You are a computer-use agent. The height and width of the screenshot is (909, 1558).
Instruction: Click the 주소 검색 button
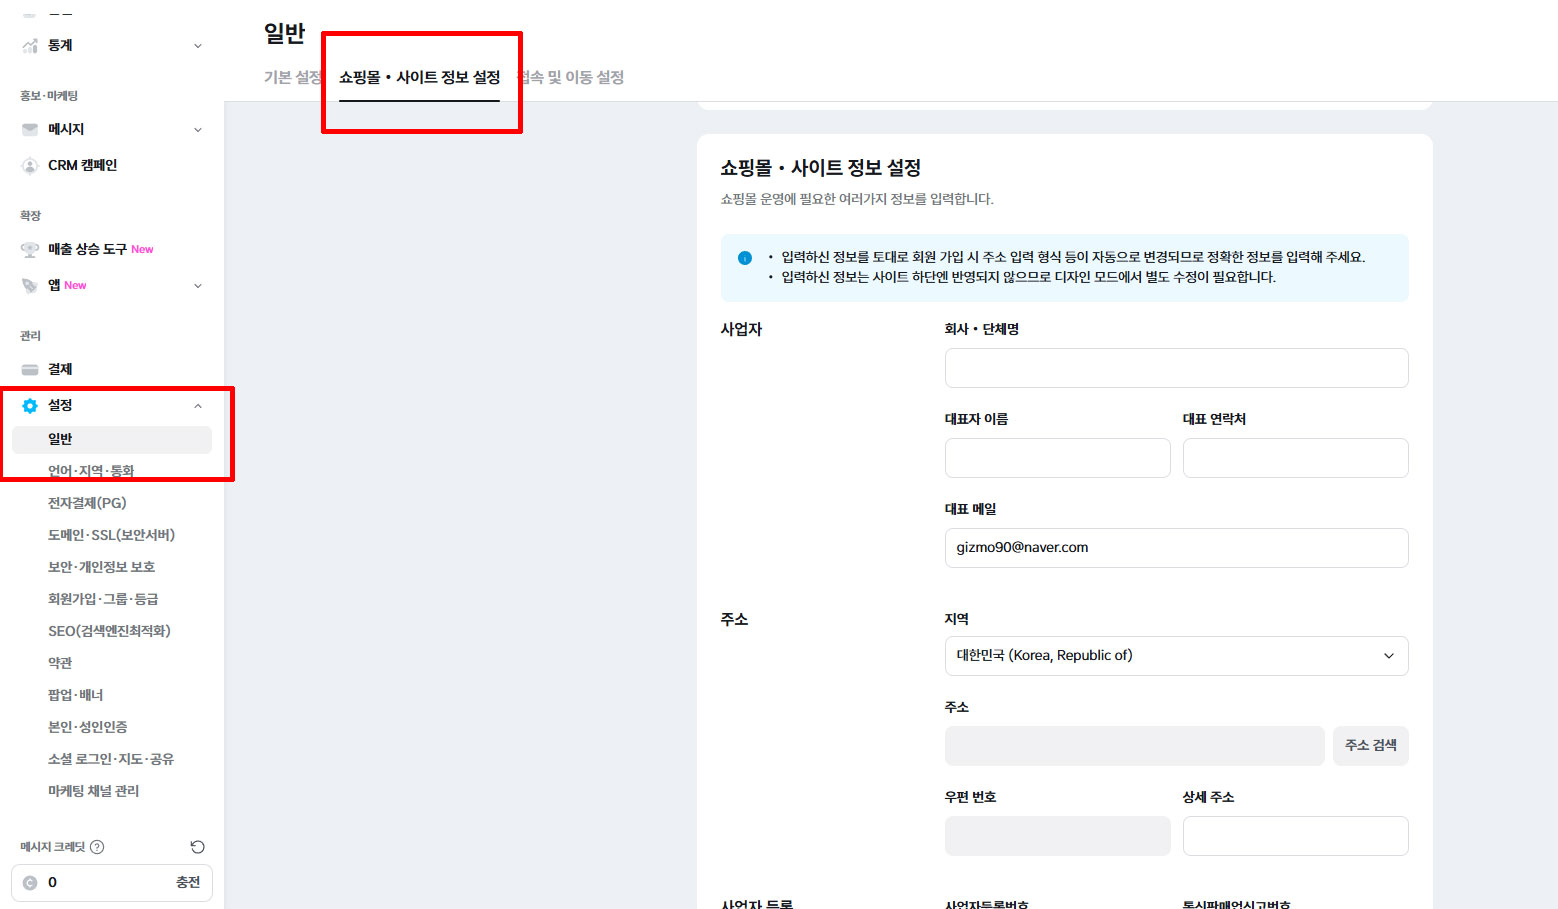point(1370,746)
